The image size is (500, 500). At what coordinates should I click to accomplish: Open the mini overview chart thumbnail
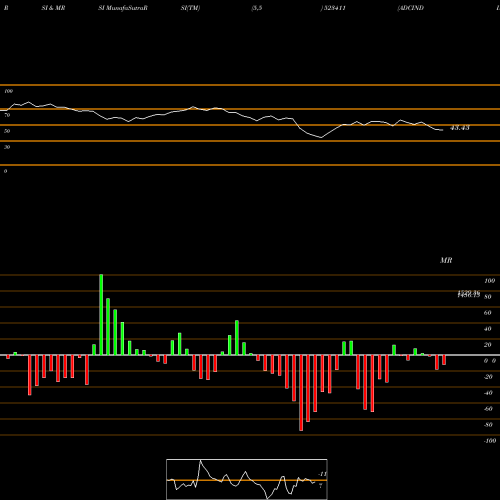coord(247,479)
